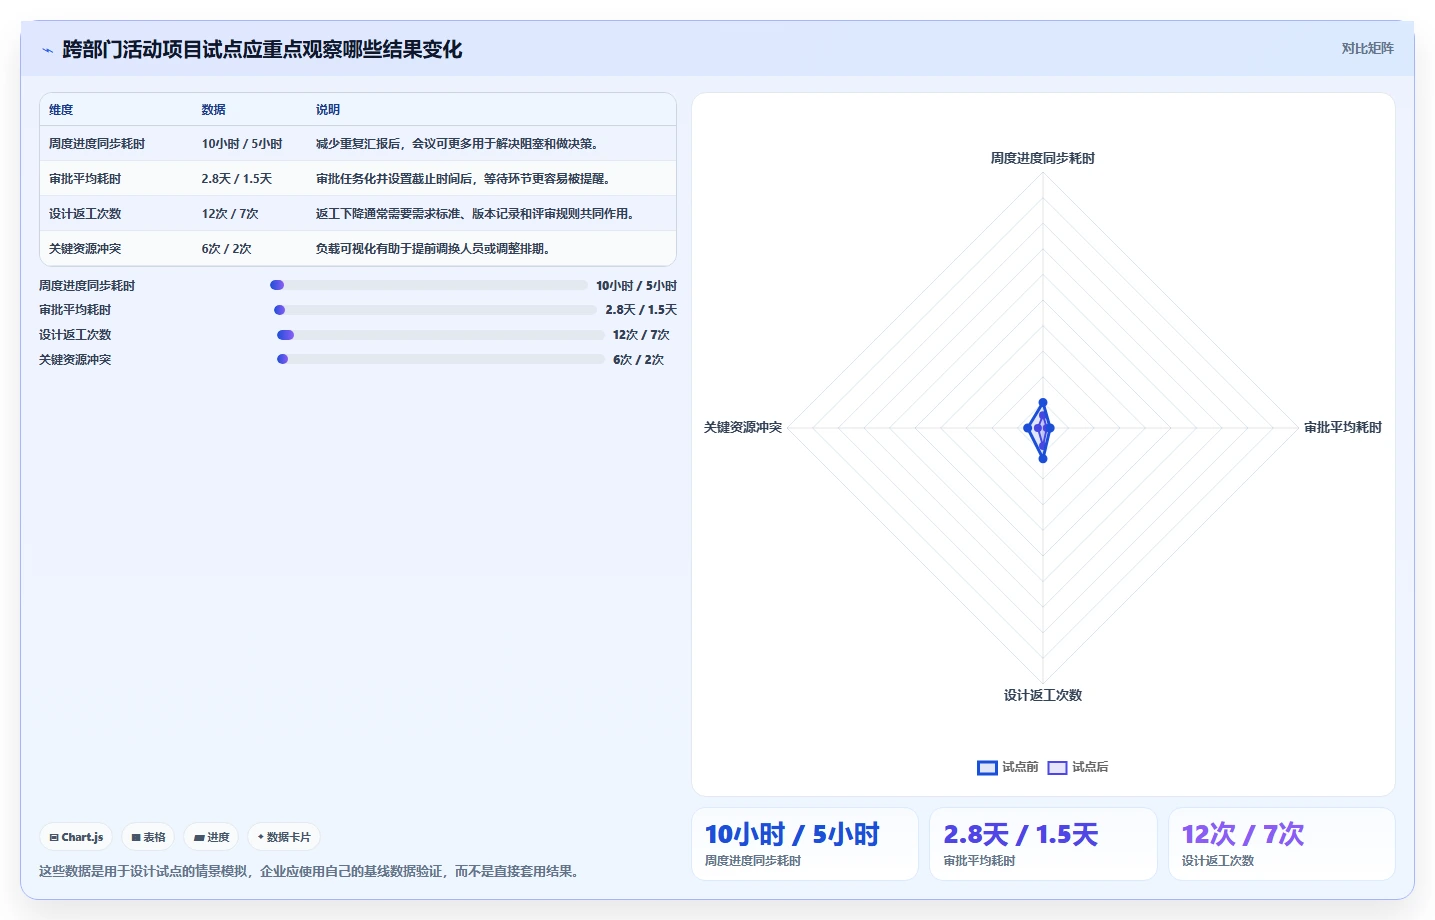The width and height of the screenshot is (1435, 920).
Task: Click description starting 返工下降通常需要
Action: (475, 214)
